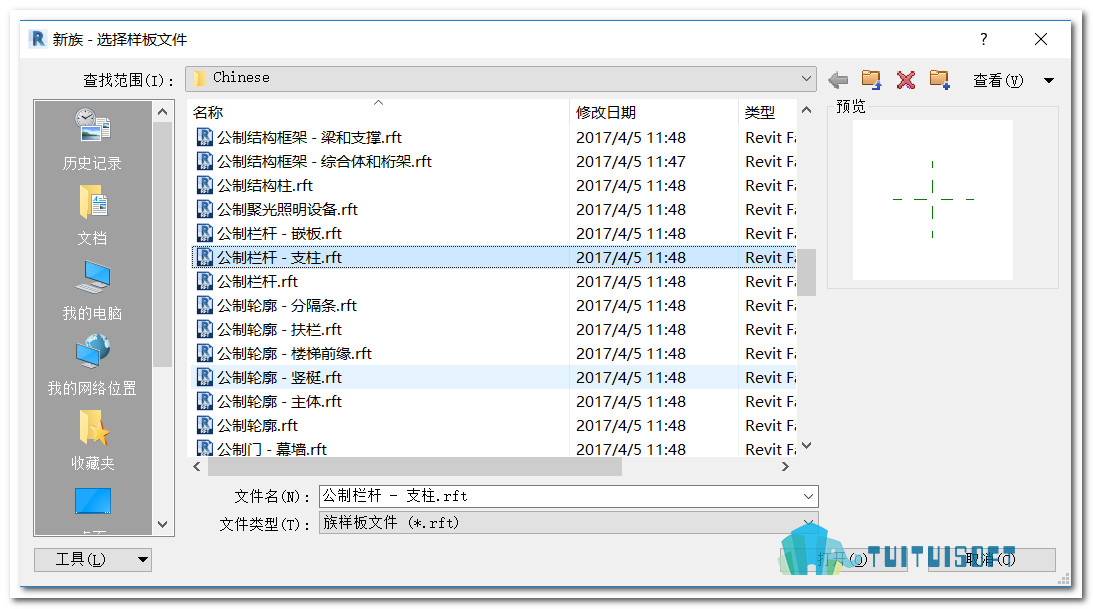The height and width of the screenshot is (609, 1093).
Task: Click the up-one-level folder icon
Action: click(x=871, y=79)
